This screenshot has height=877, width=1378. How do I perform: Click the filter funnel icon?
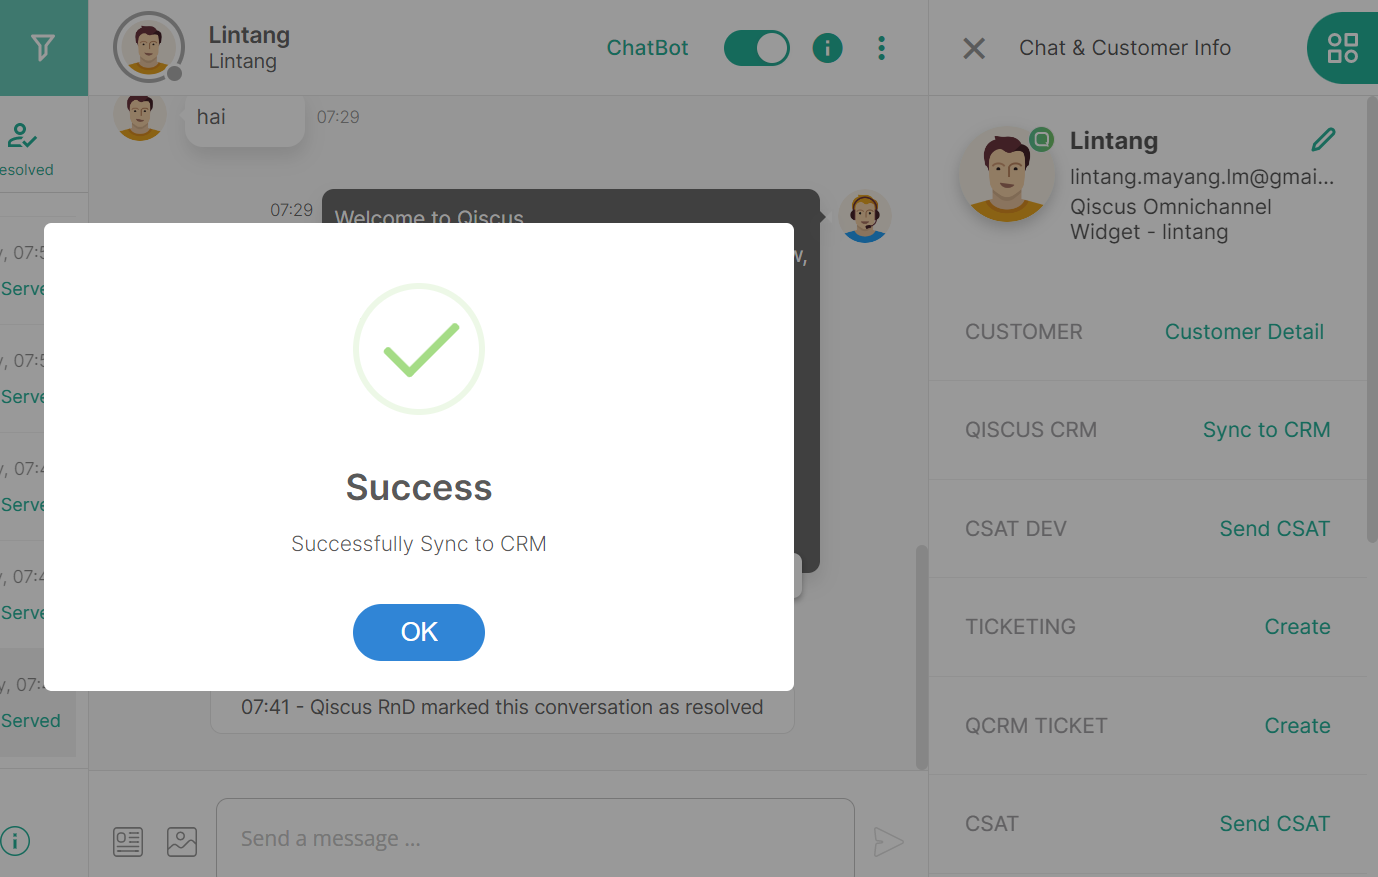tap(43, 47)
